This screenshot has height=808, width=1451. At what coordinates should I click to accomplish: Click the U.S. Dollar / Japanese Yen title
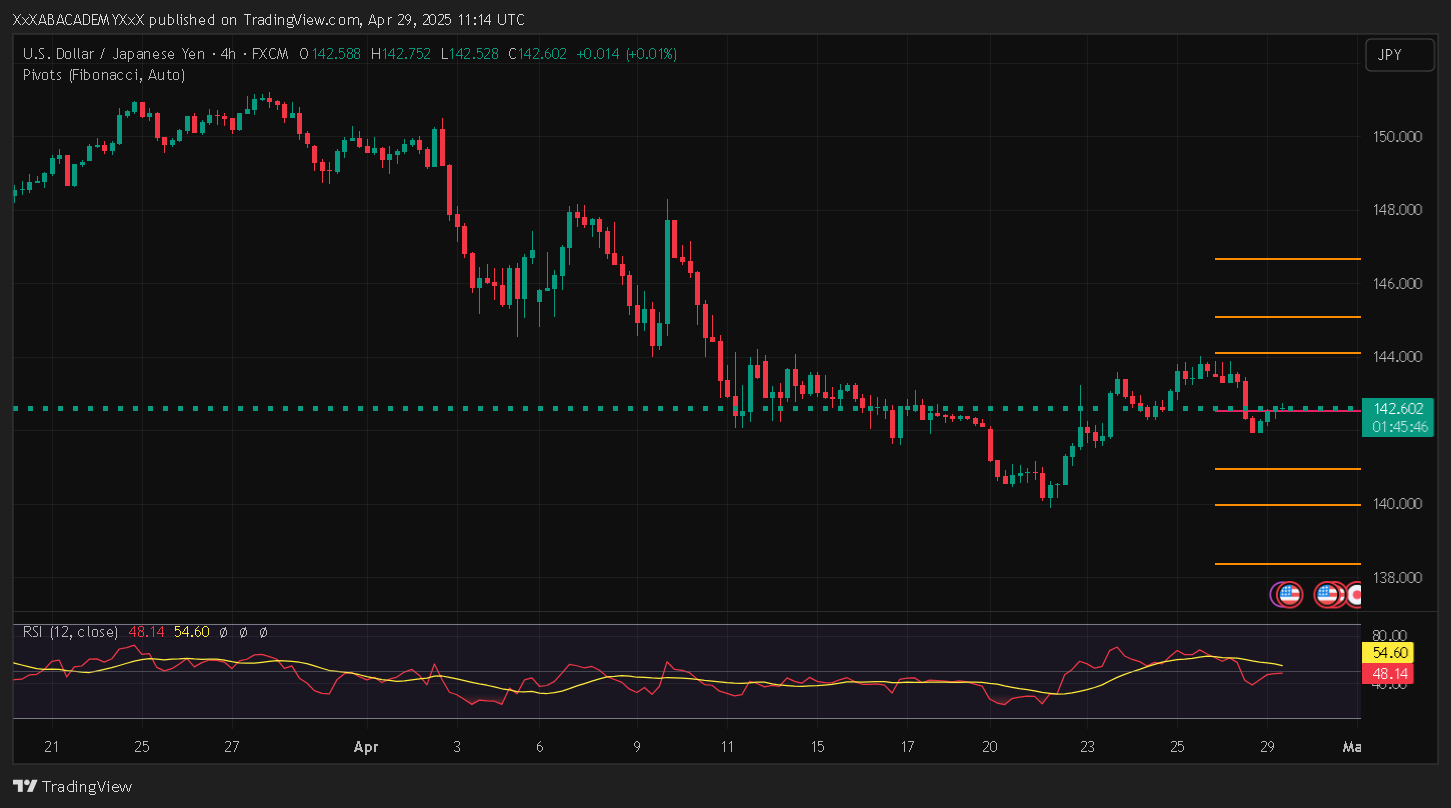tap(113, 54)
